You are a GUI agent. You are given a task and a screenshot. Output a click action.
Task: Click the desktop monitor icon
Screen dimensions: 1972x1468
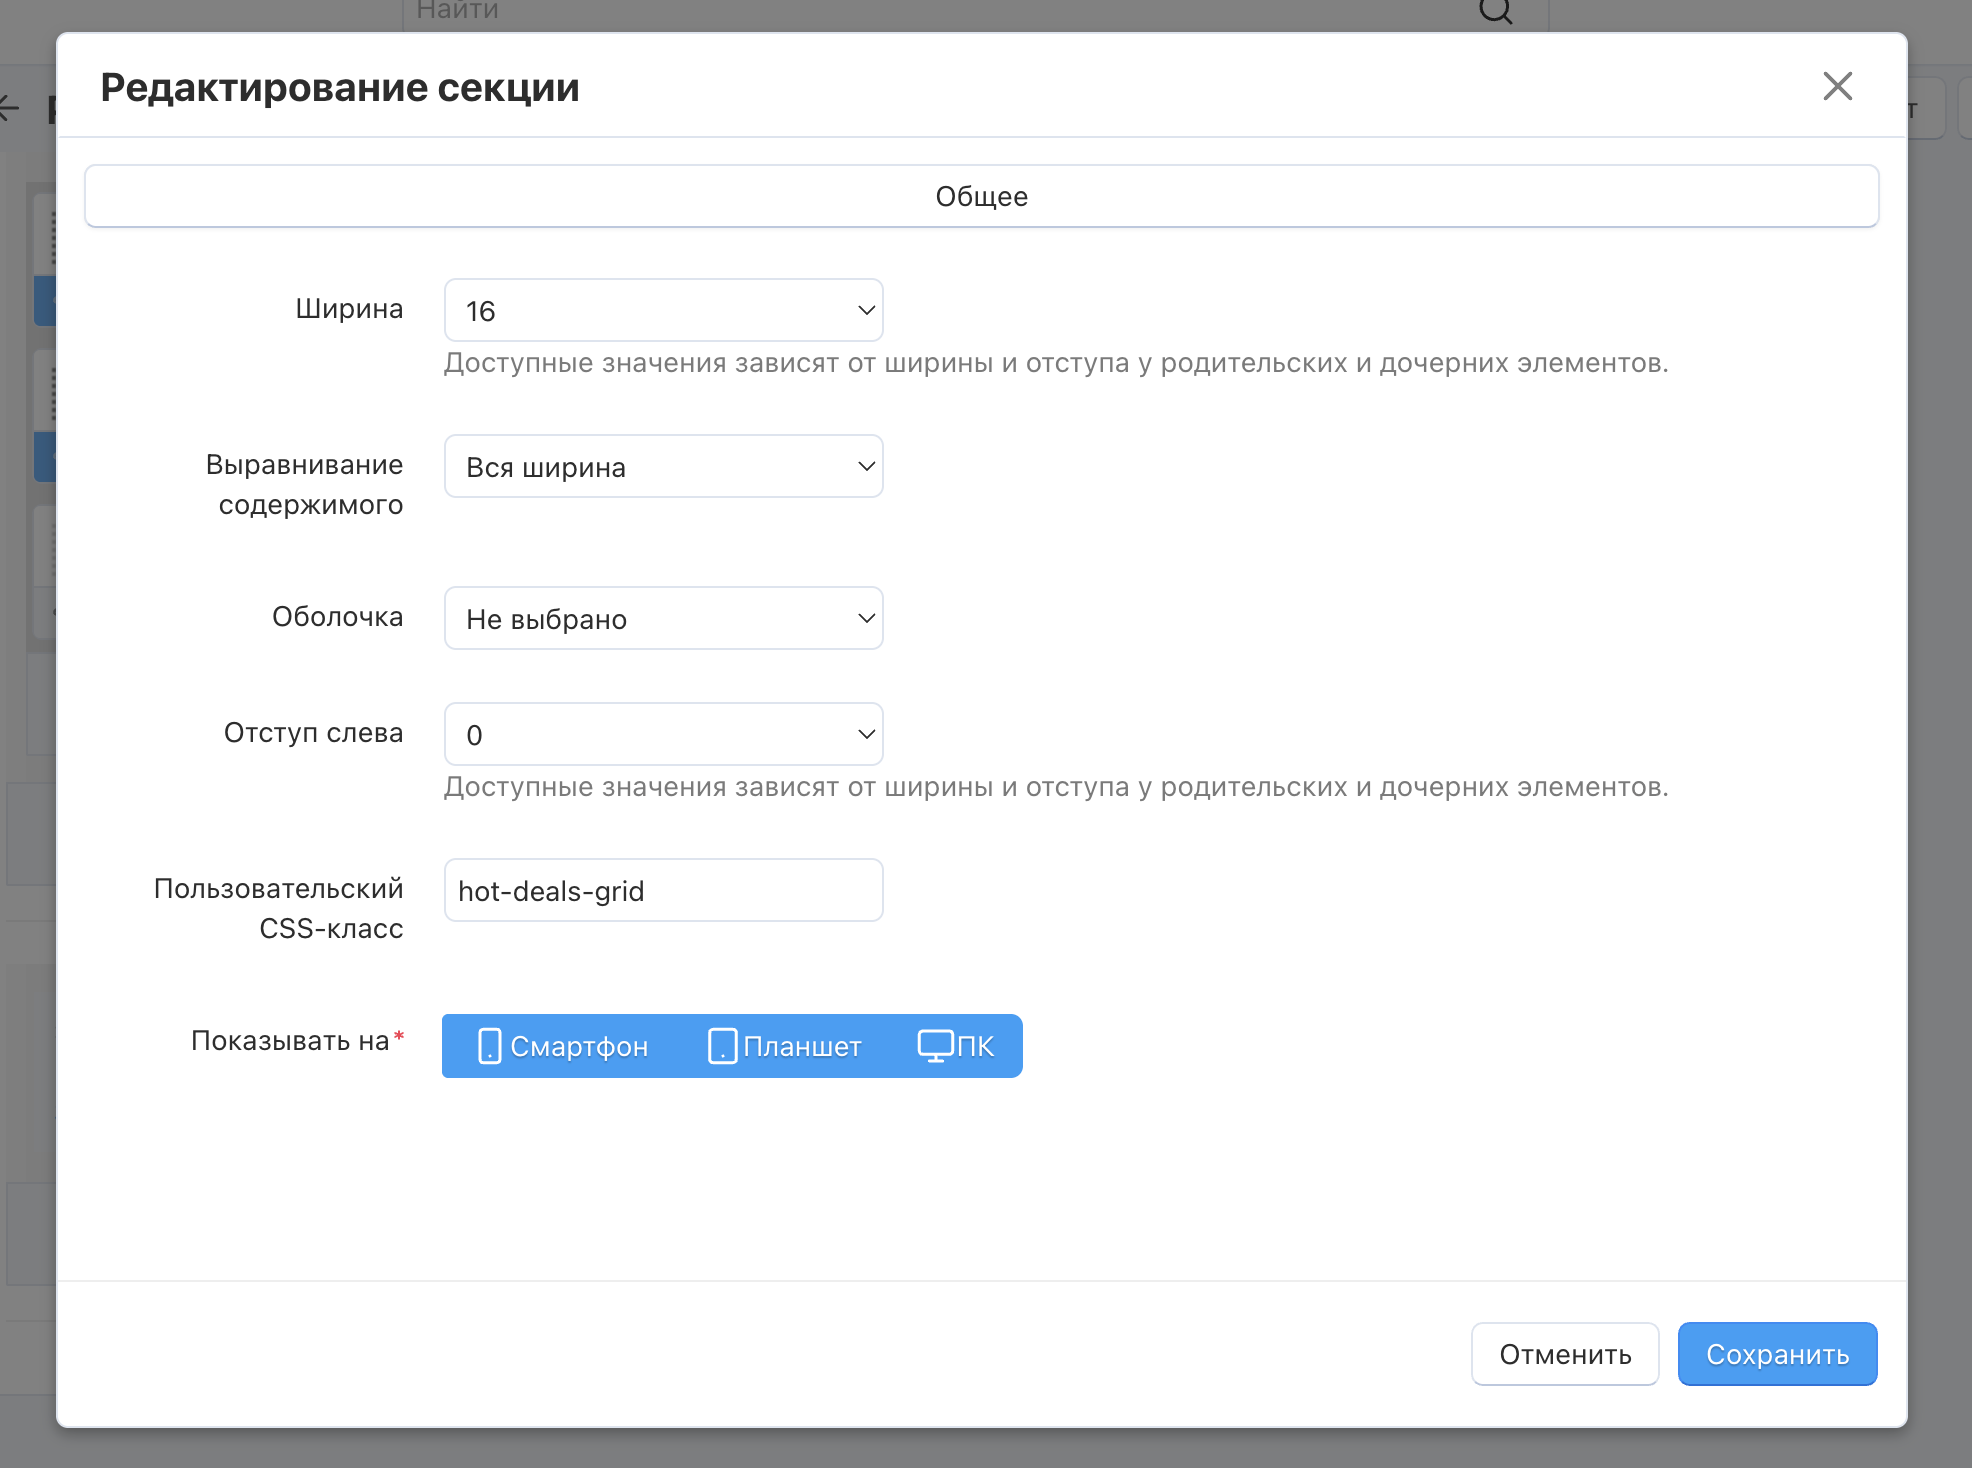coord(935,1046)
